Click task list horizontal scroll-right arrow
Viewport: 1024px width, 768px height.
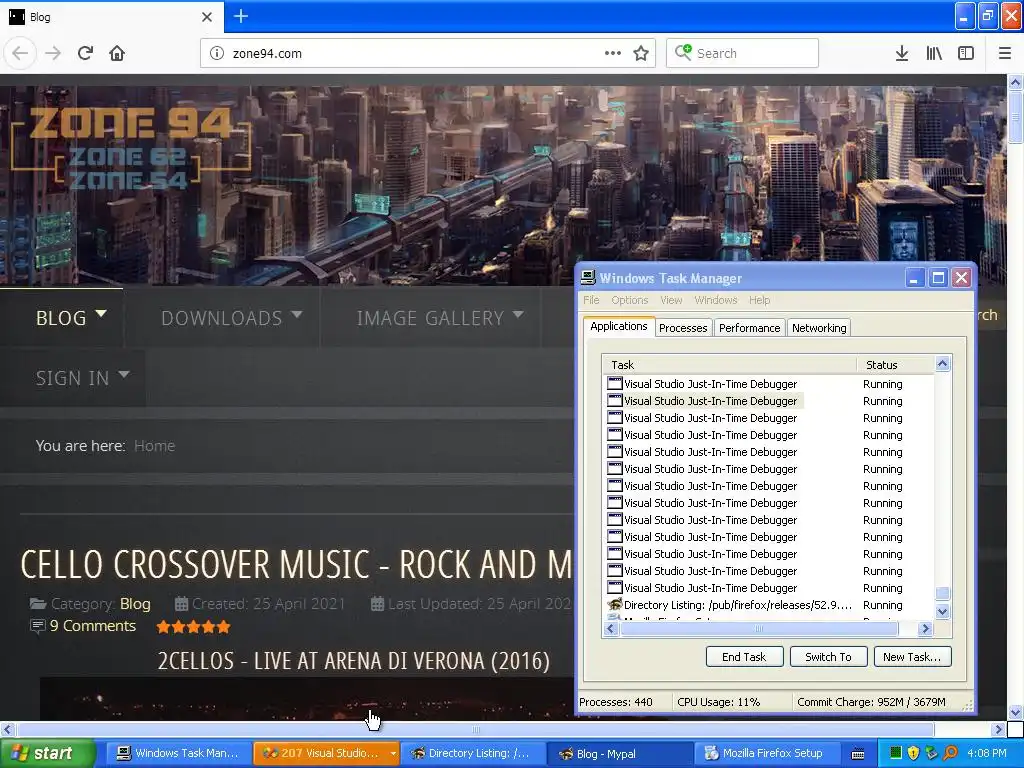pyautogui.click(x=925, y=628)
